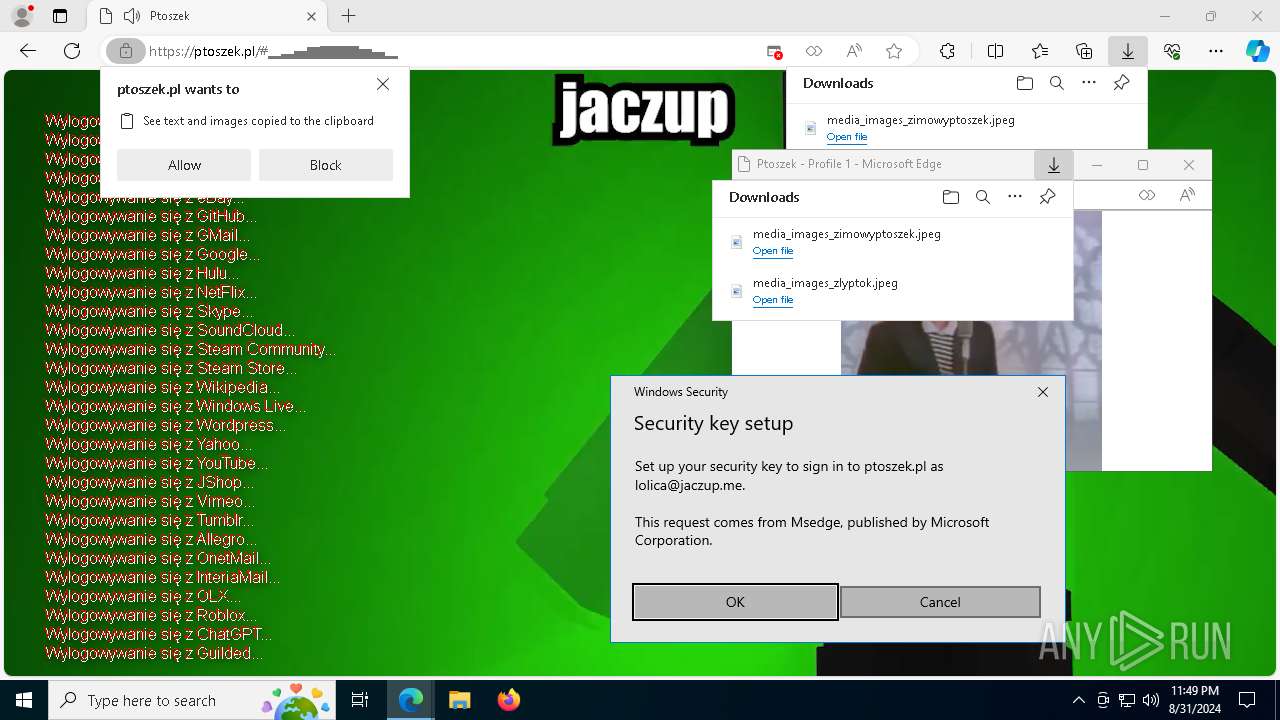
Task: Allow clipboard access for ptoszek.pl
Action: [x=184, y=165]
